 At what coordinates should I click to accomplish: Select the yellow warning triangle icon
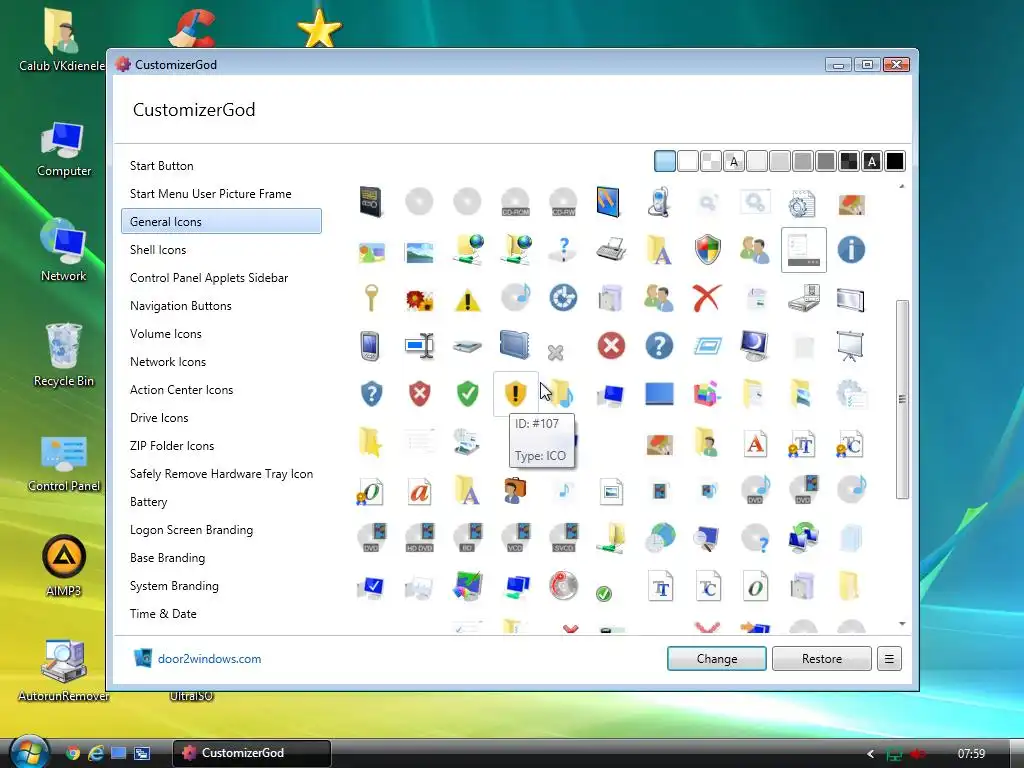click(468, 300)
